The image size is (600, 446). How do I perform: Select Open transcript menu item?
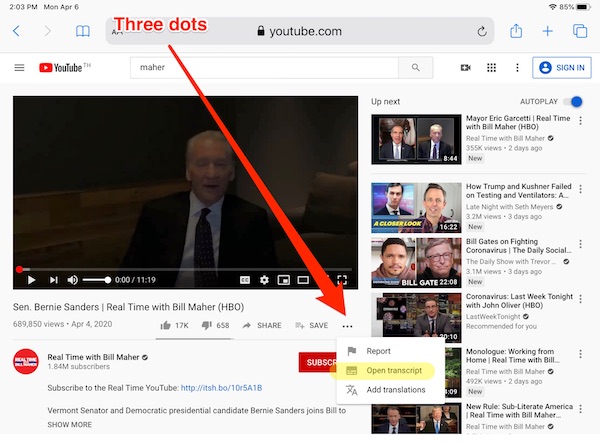[x=390, y=370]
